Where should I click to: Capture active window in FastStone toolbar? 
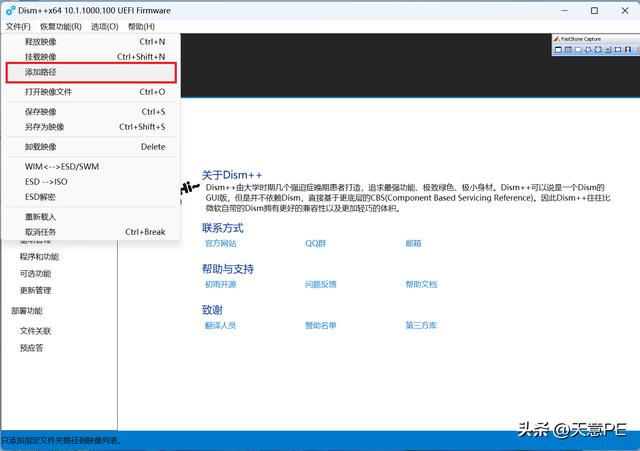click(x=558, y=49)
